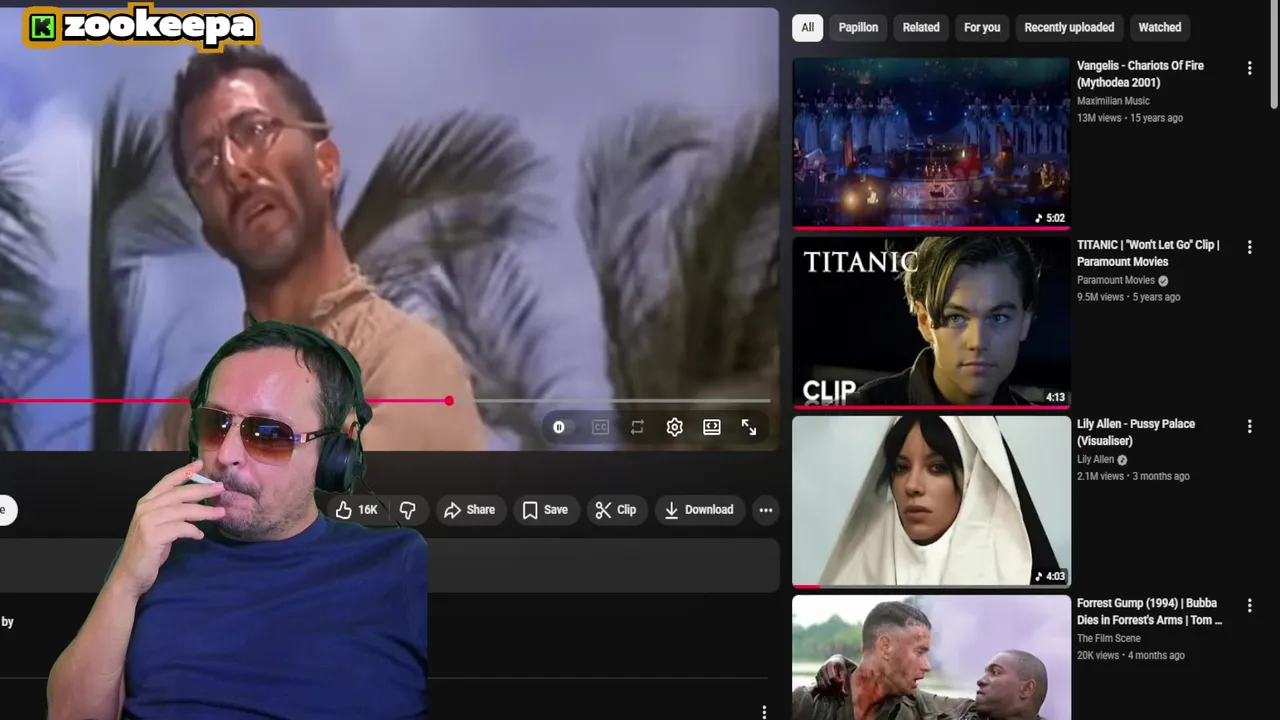Enter fullscreen with the expand arrows

click(749, 427)
